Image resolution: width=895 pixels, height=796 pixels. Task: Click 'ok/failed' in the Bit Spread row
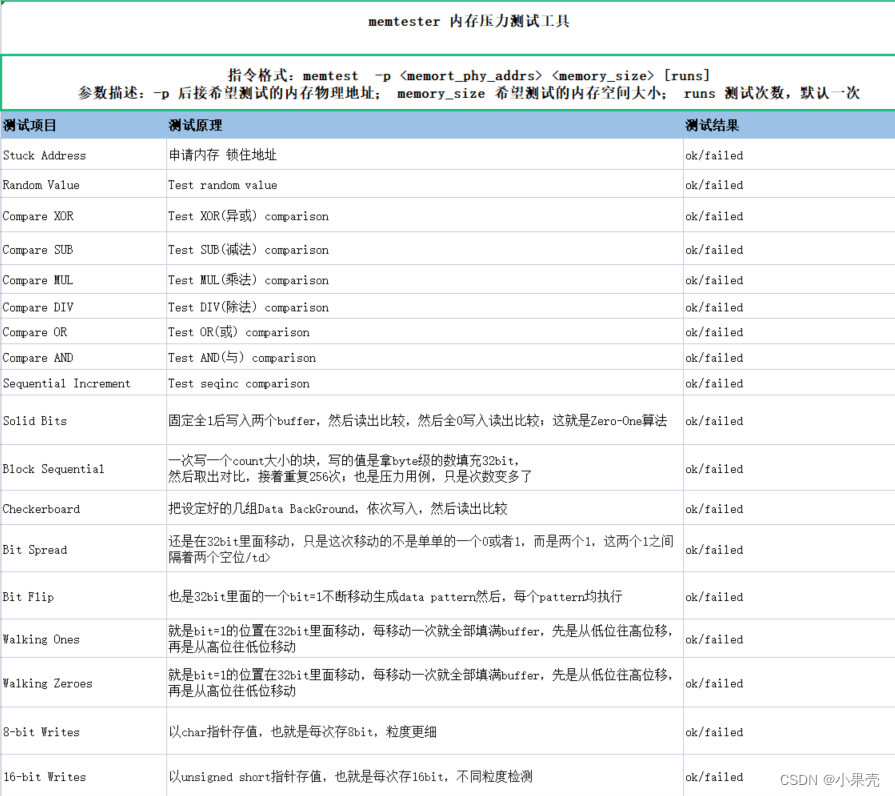point(714,550)
